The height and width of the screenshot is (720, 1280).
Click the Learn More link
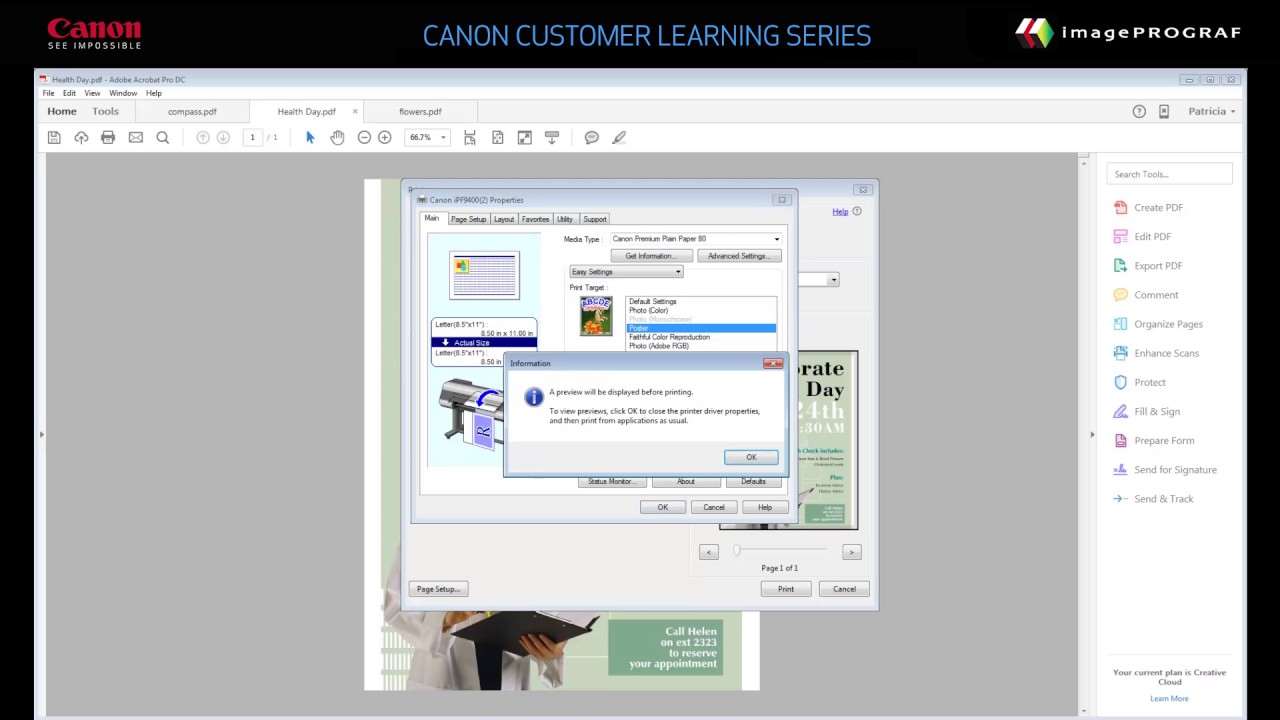(x=1169, y=698)
